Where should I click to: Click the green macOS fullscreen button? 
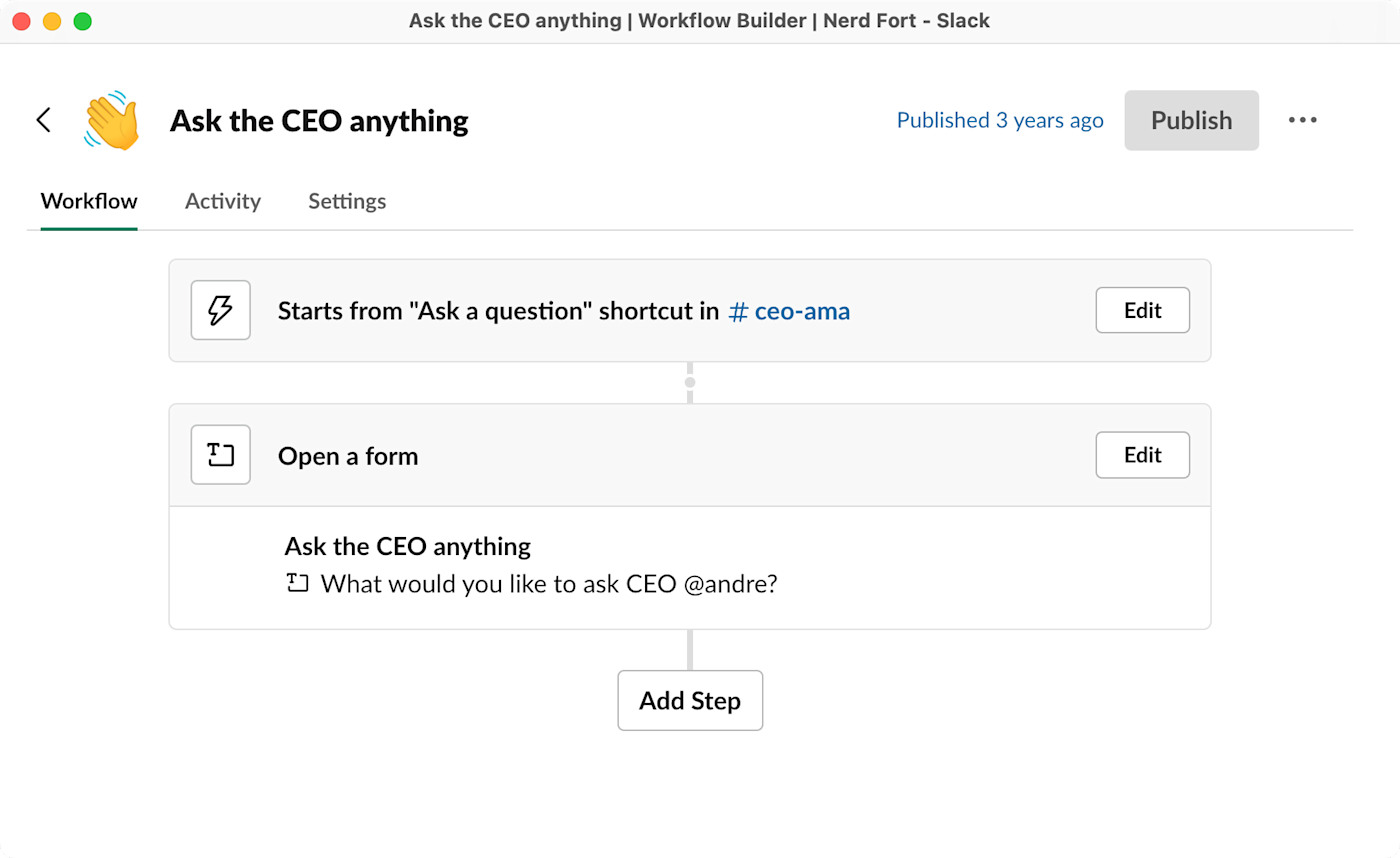point(83,21)
